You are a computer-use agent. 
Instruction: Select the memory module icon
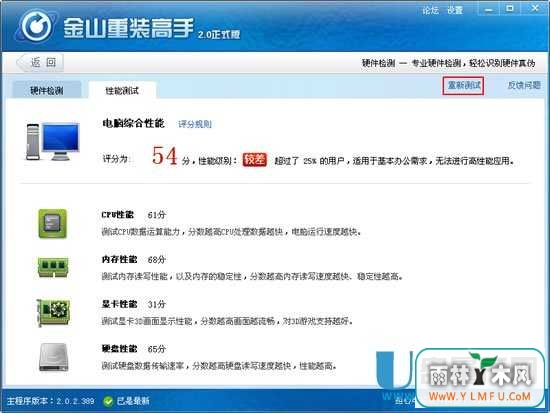point(53,268)
